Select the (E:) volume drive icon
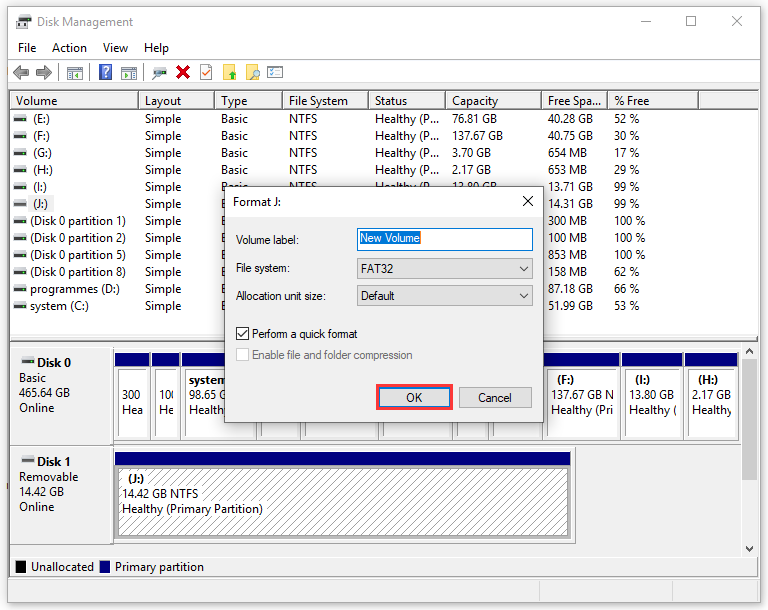This screenshot has height=610, width=768. [20, 119]
